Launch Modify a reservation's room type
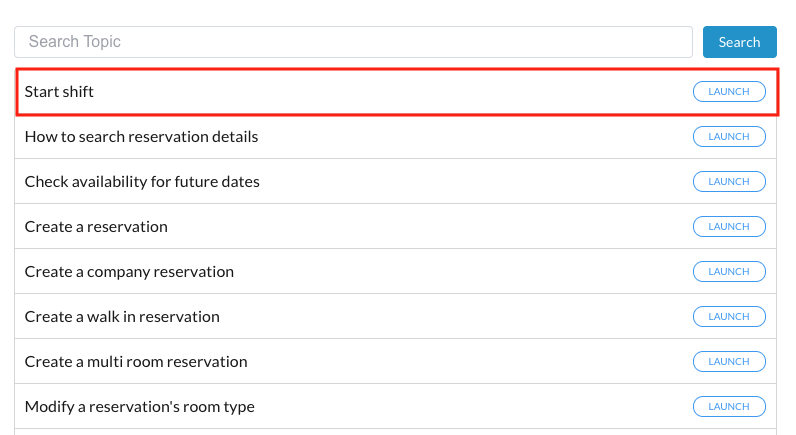Viewport: 796px width, 435px height. 729,407
